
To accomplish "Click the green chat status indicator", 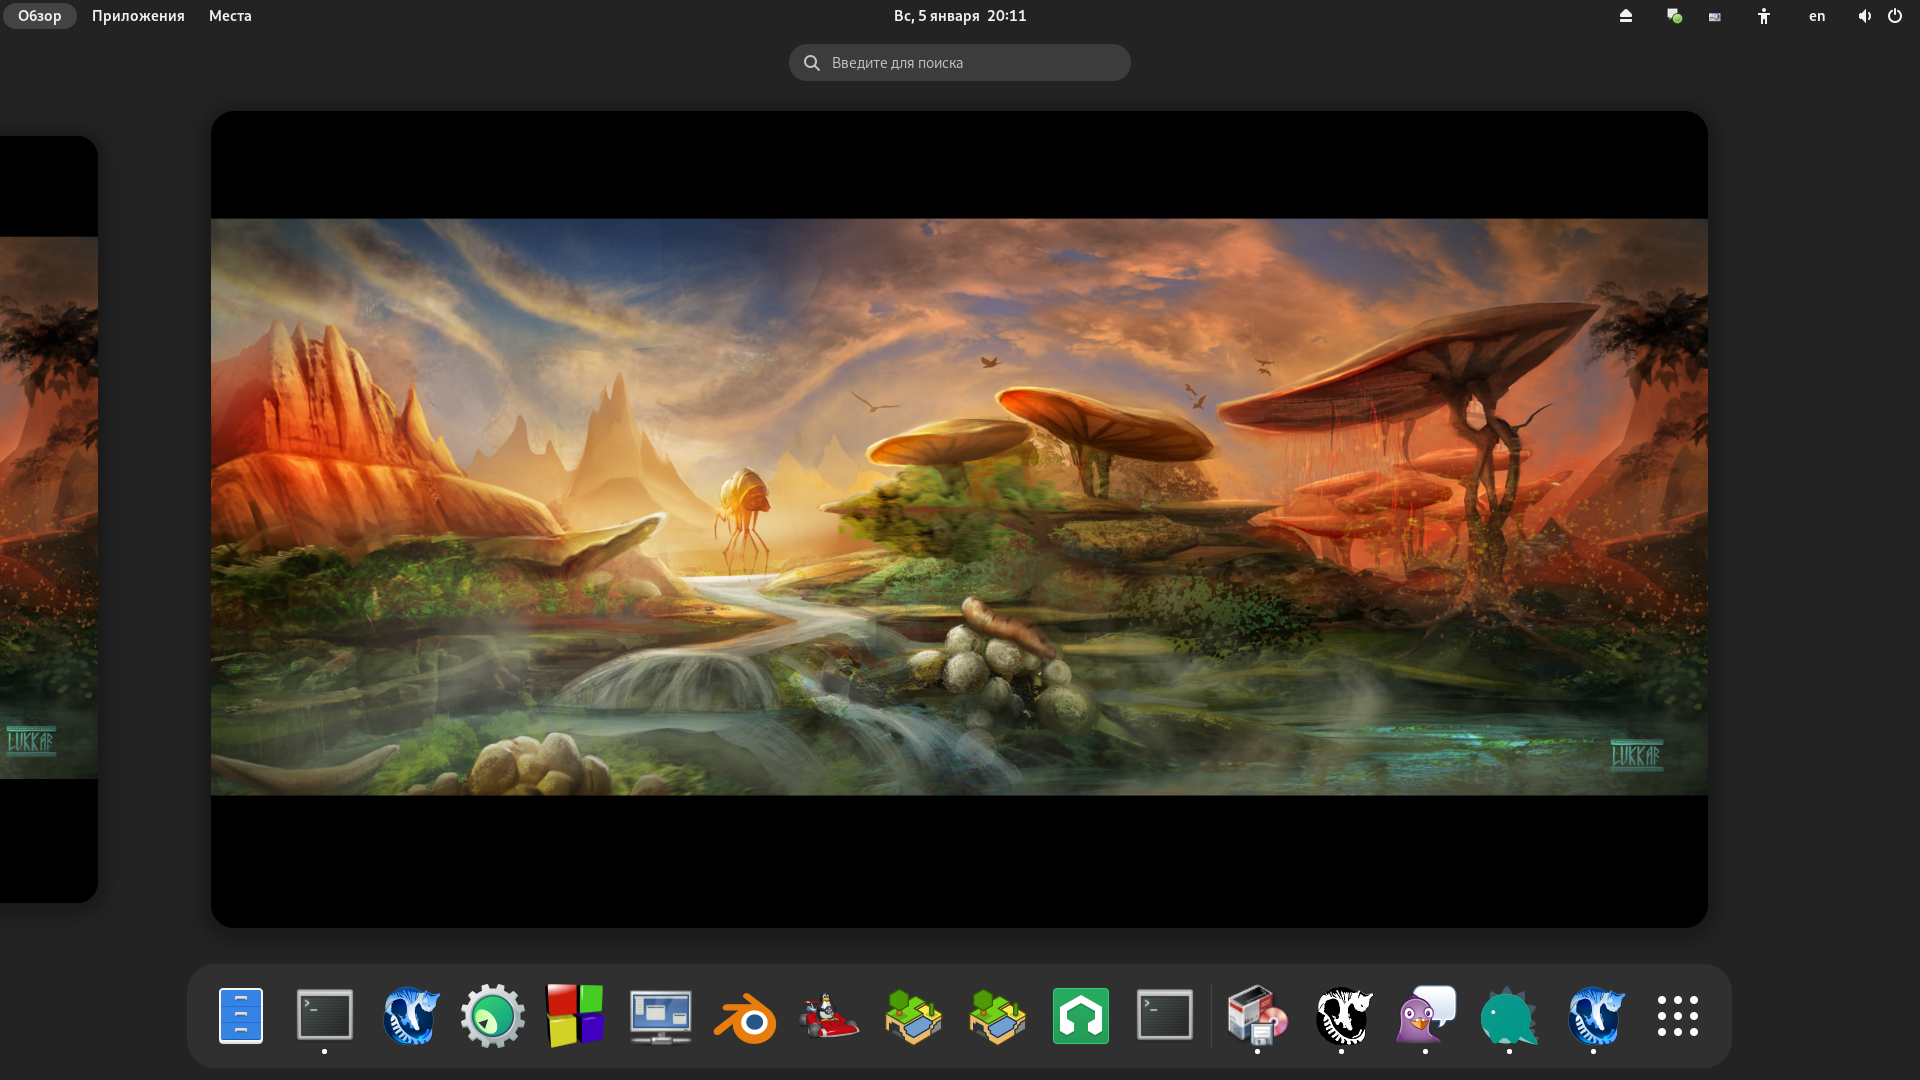I will (x=1674, y=16).
